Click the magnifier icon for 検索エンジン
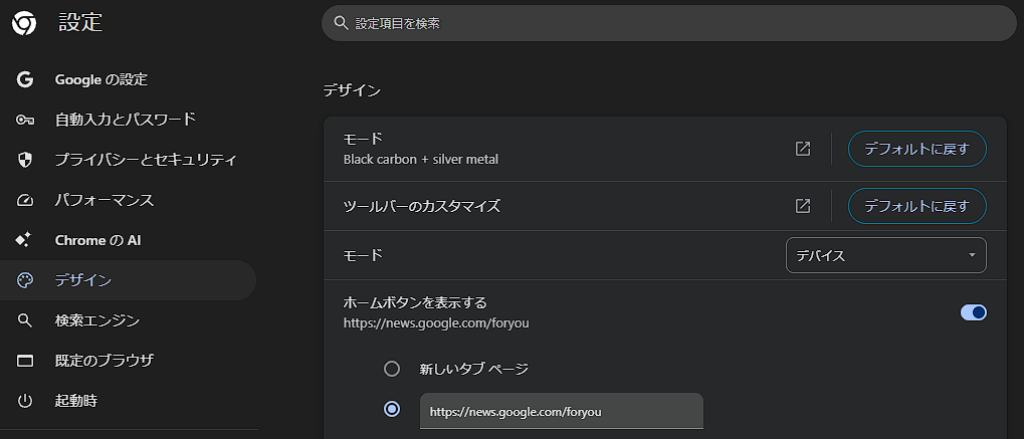This screenshot has width=1024, height=439. pyautogui.click(x=25, y=321)
